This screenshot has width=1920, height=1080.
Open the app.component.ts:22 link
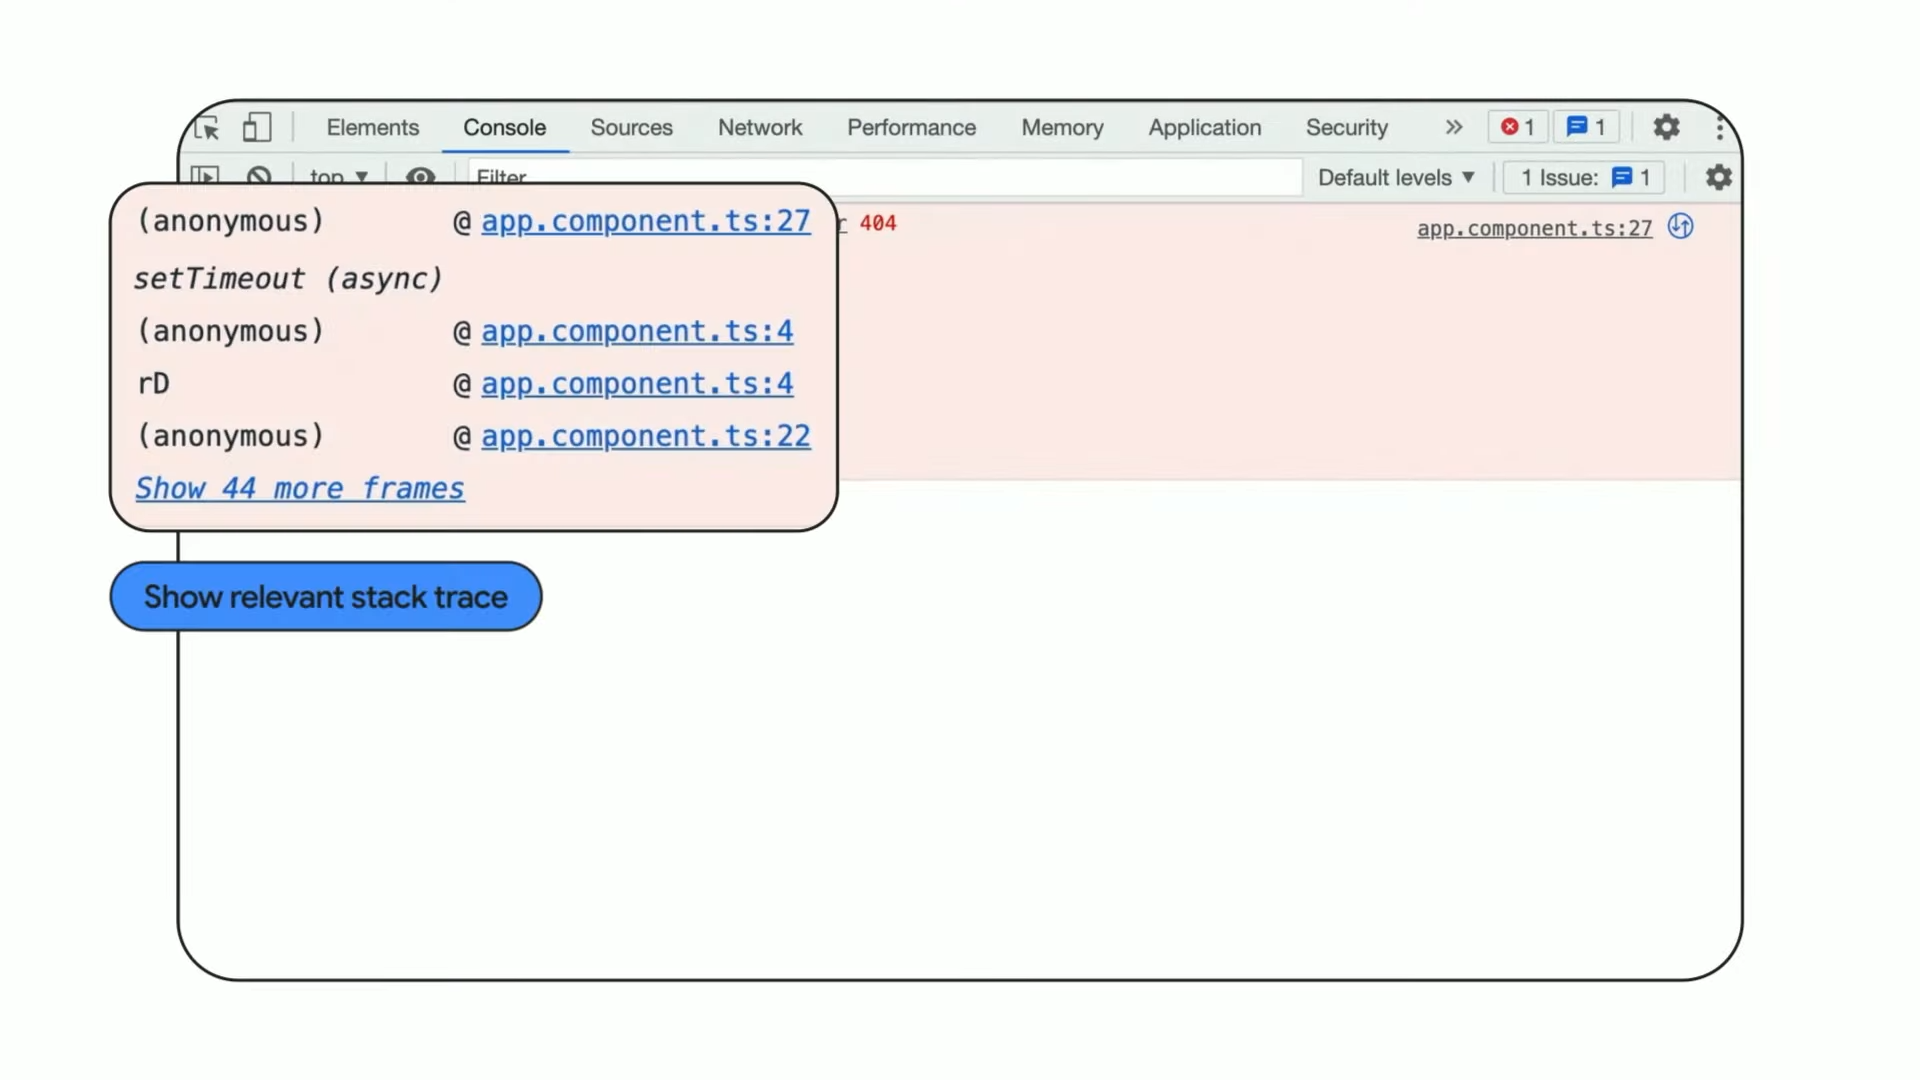pos(646,436)
